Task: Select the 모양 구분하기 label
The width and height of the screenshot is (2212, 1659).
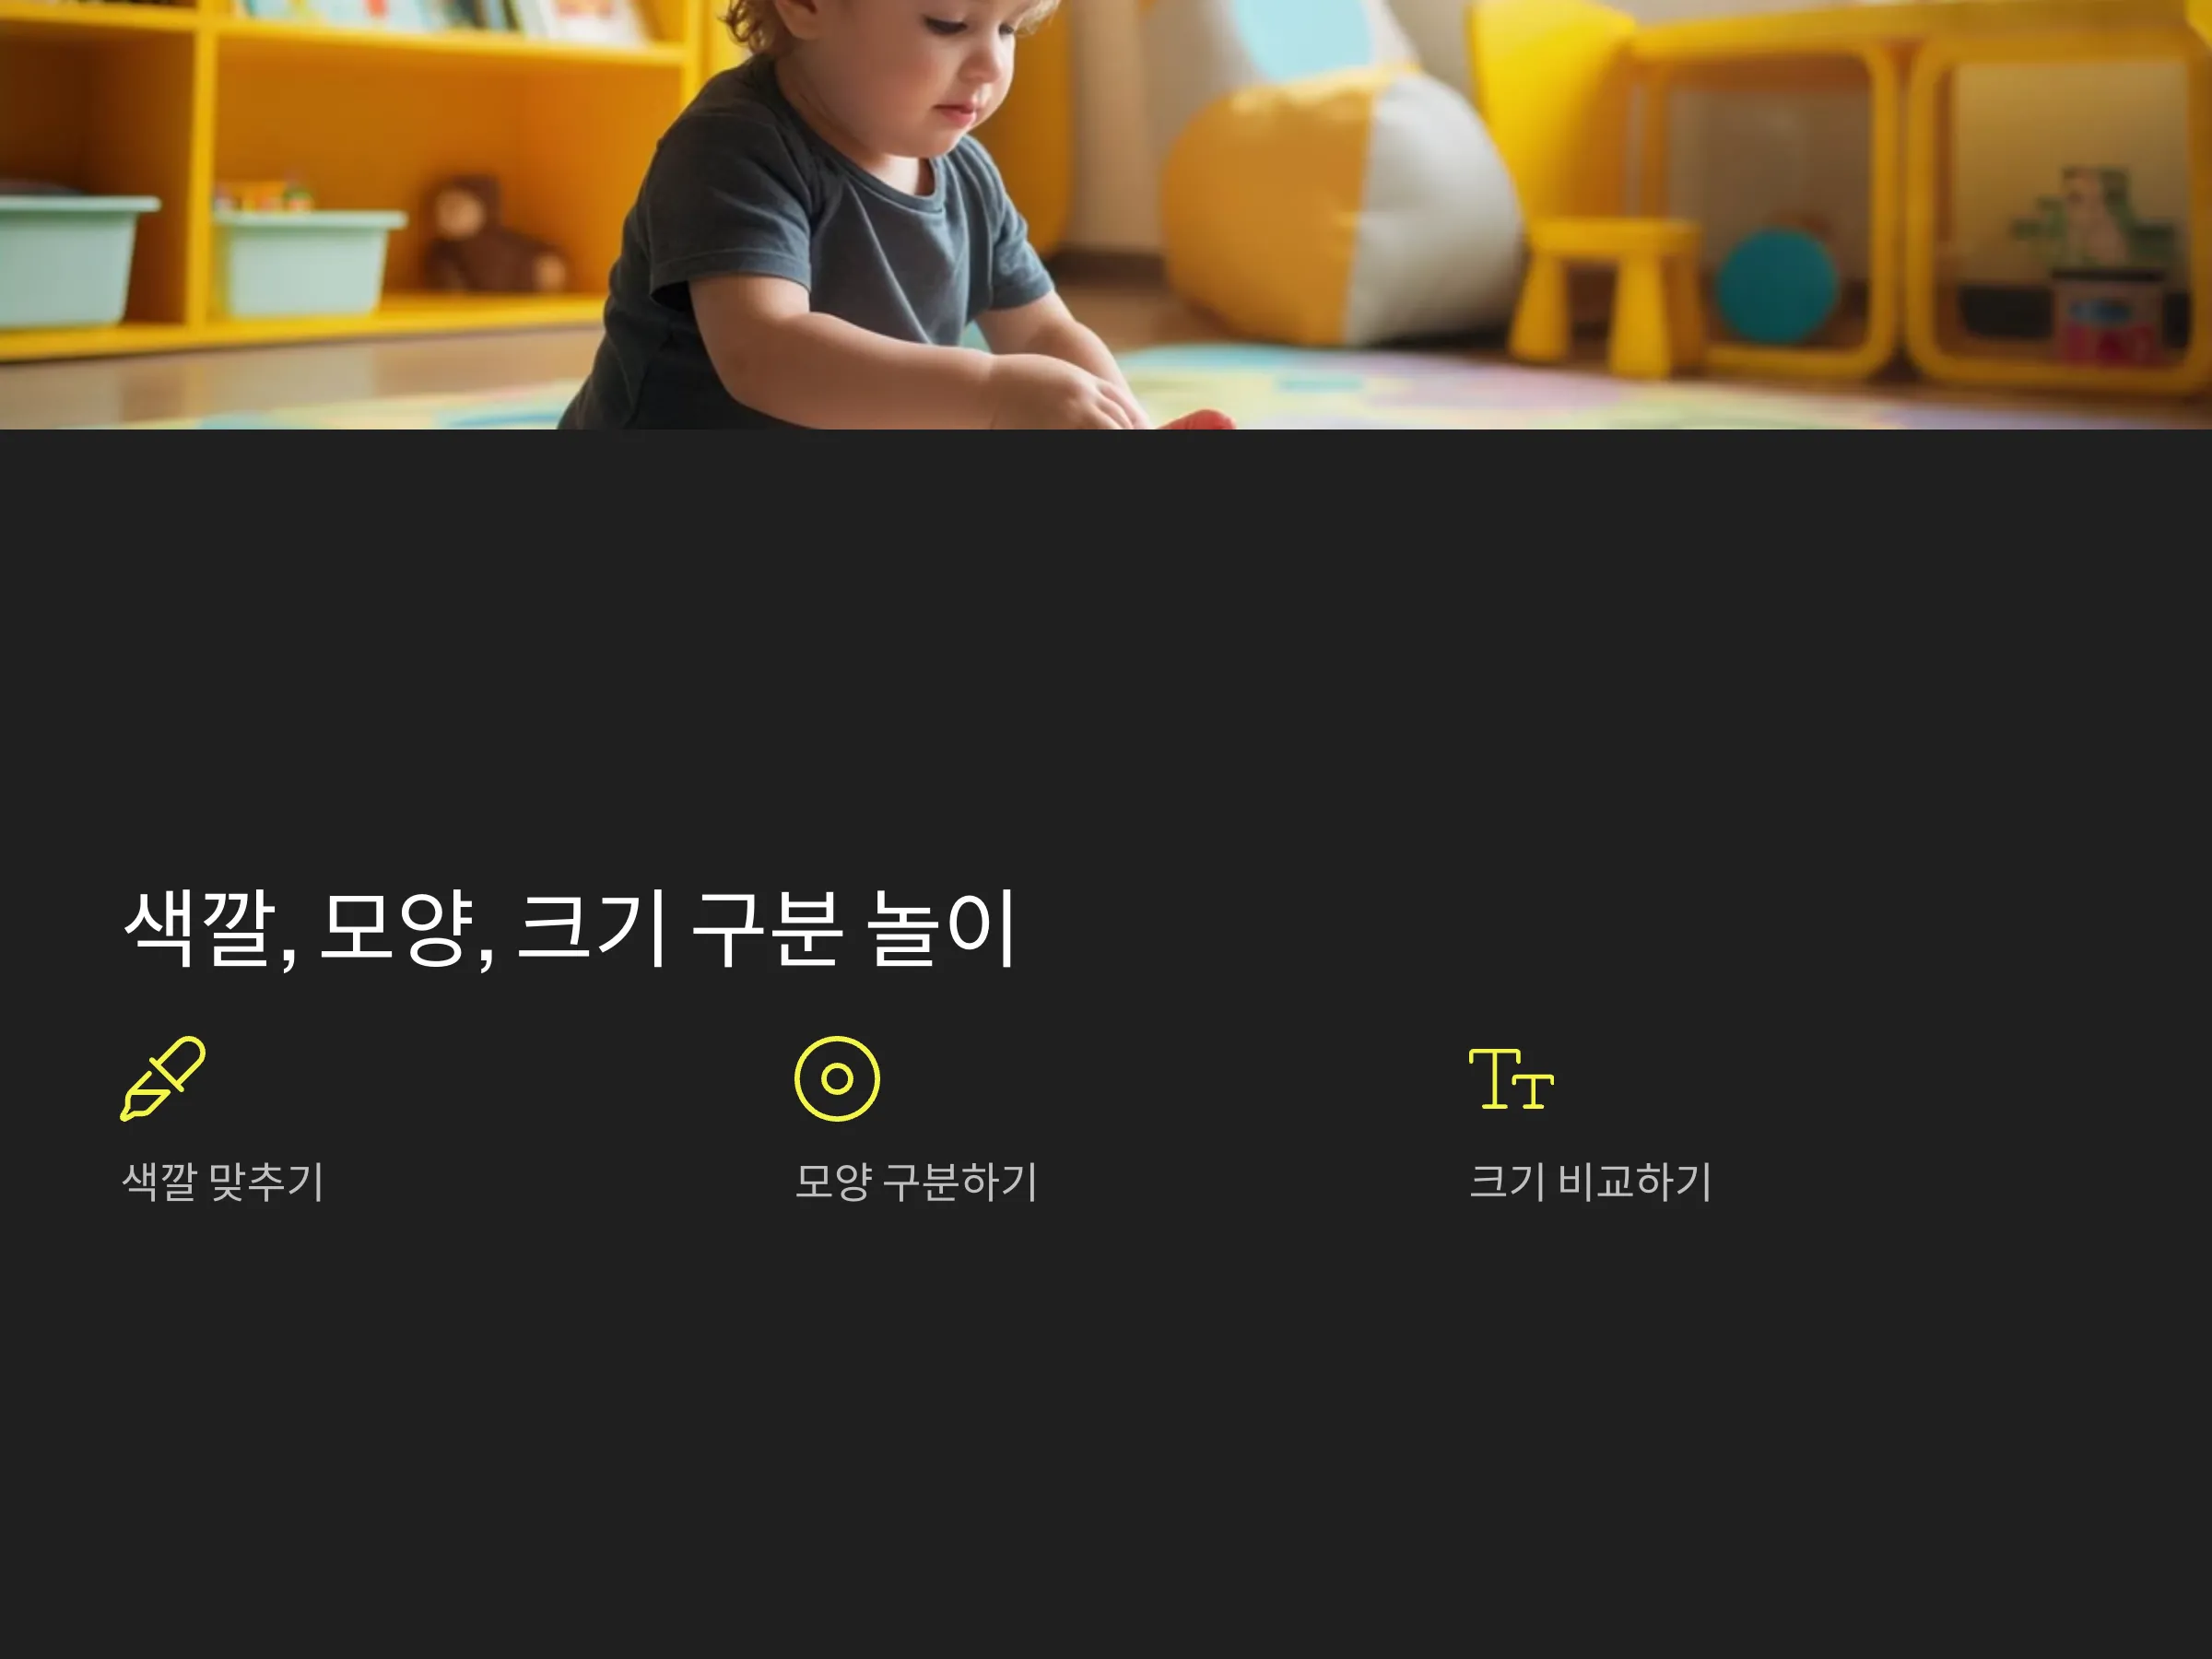Action: click(x=916, y=1182)
